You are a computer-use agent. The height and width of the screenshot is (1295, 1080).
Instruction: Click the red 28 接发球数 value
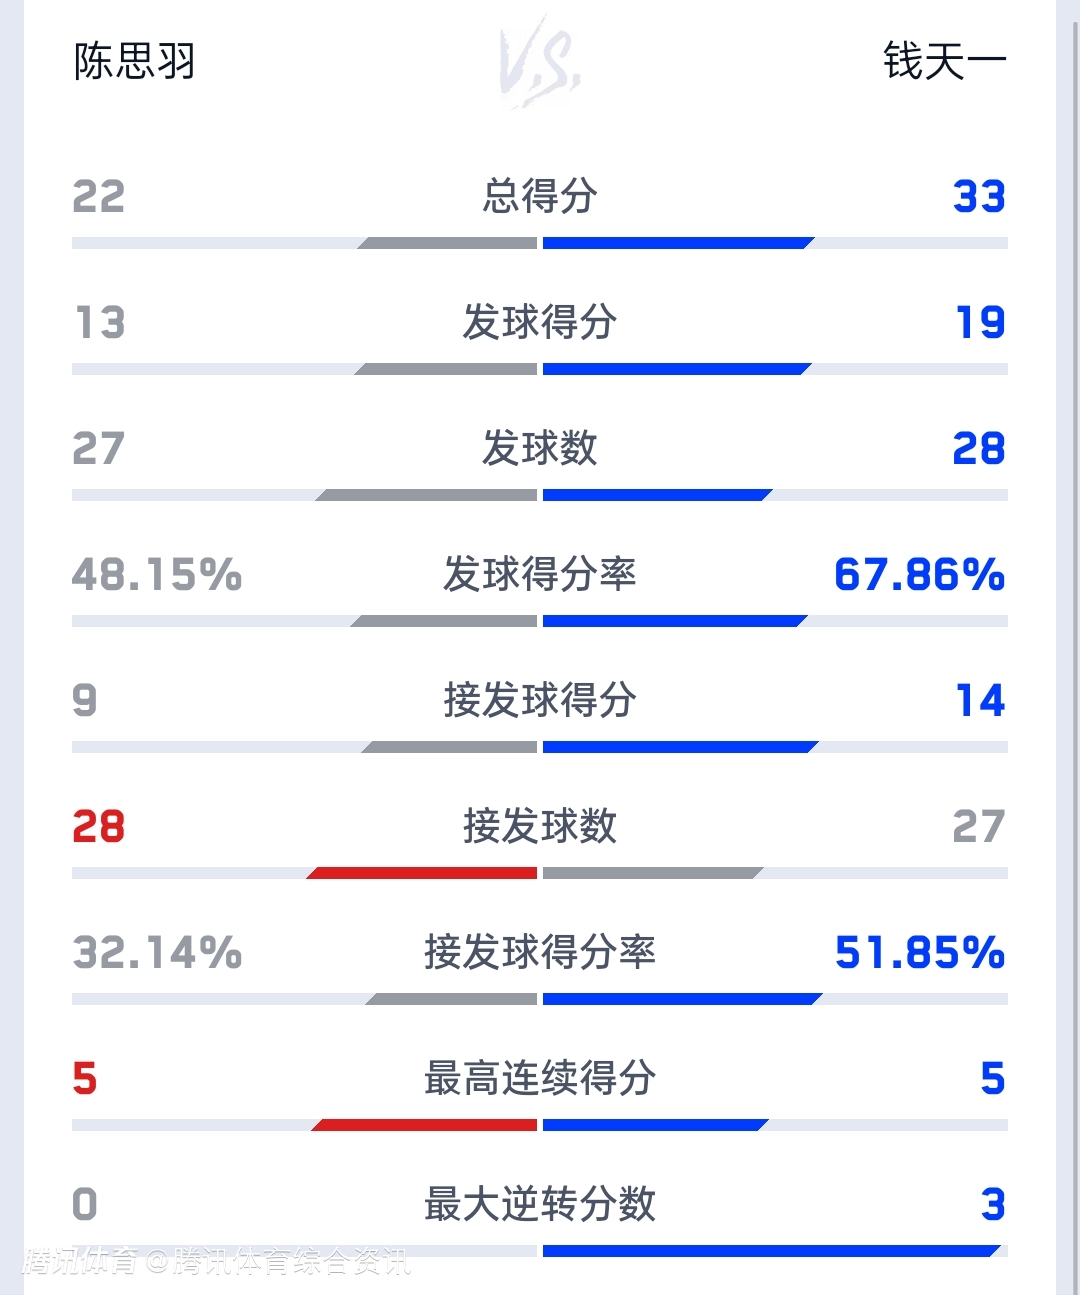[x=99, y=827]
